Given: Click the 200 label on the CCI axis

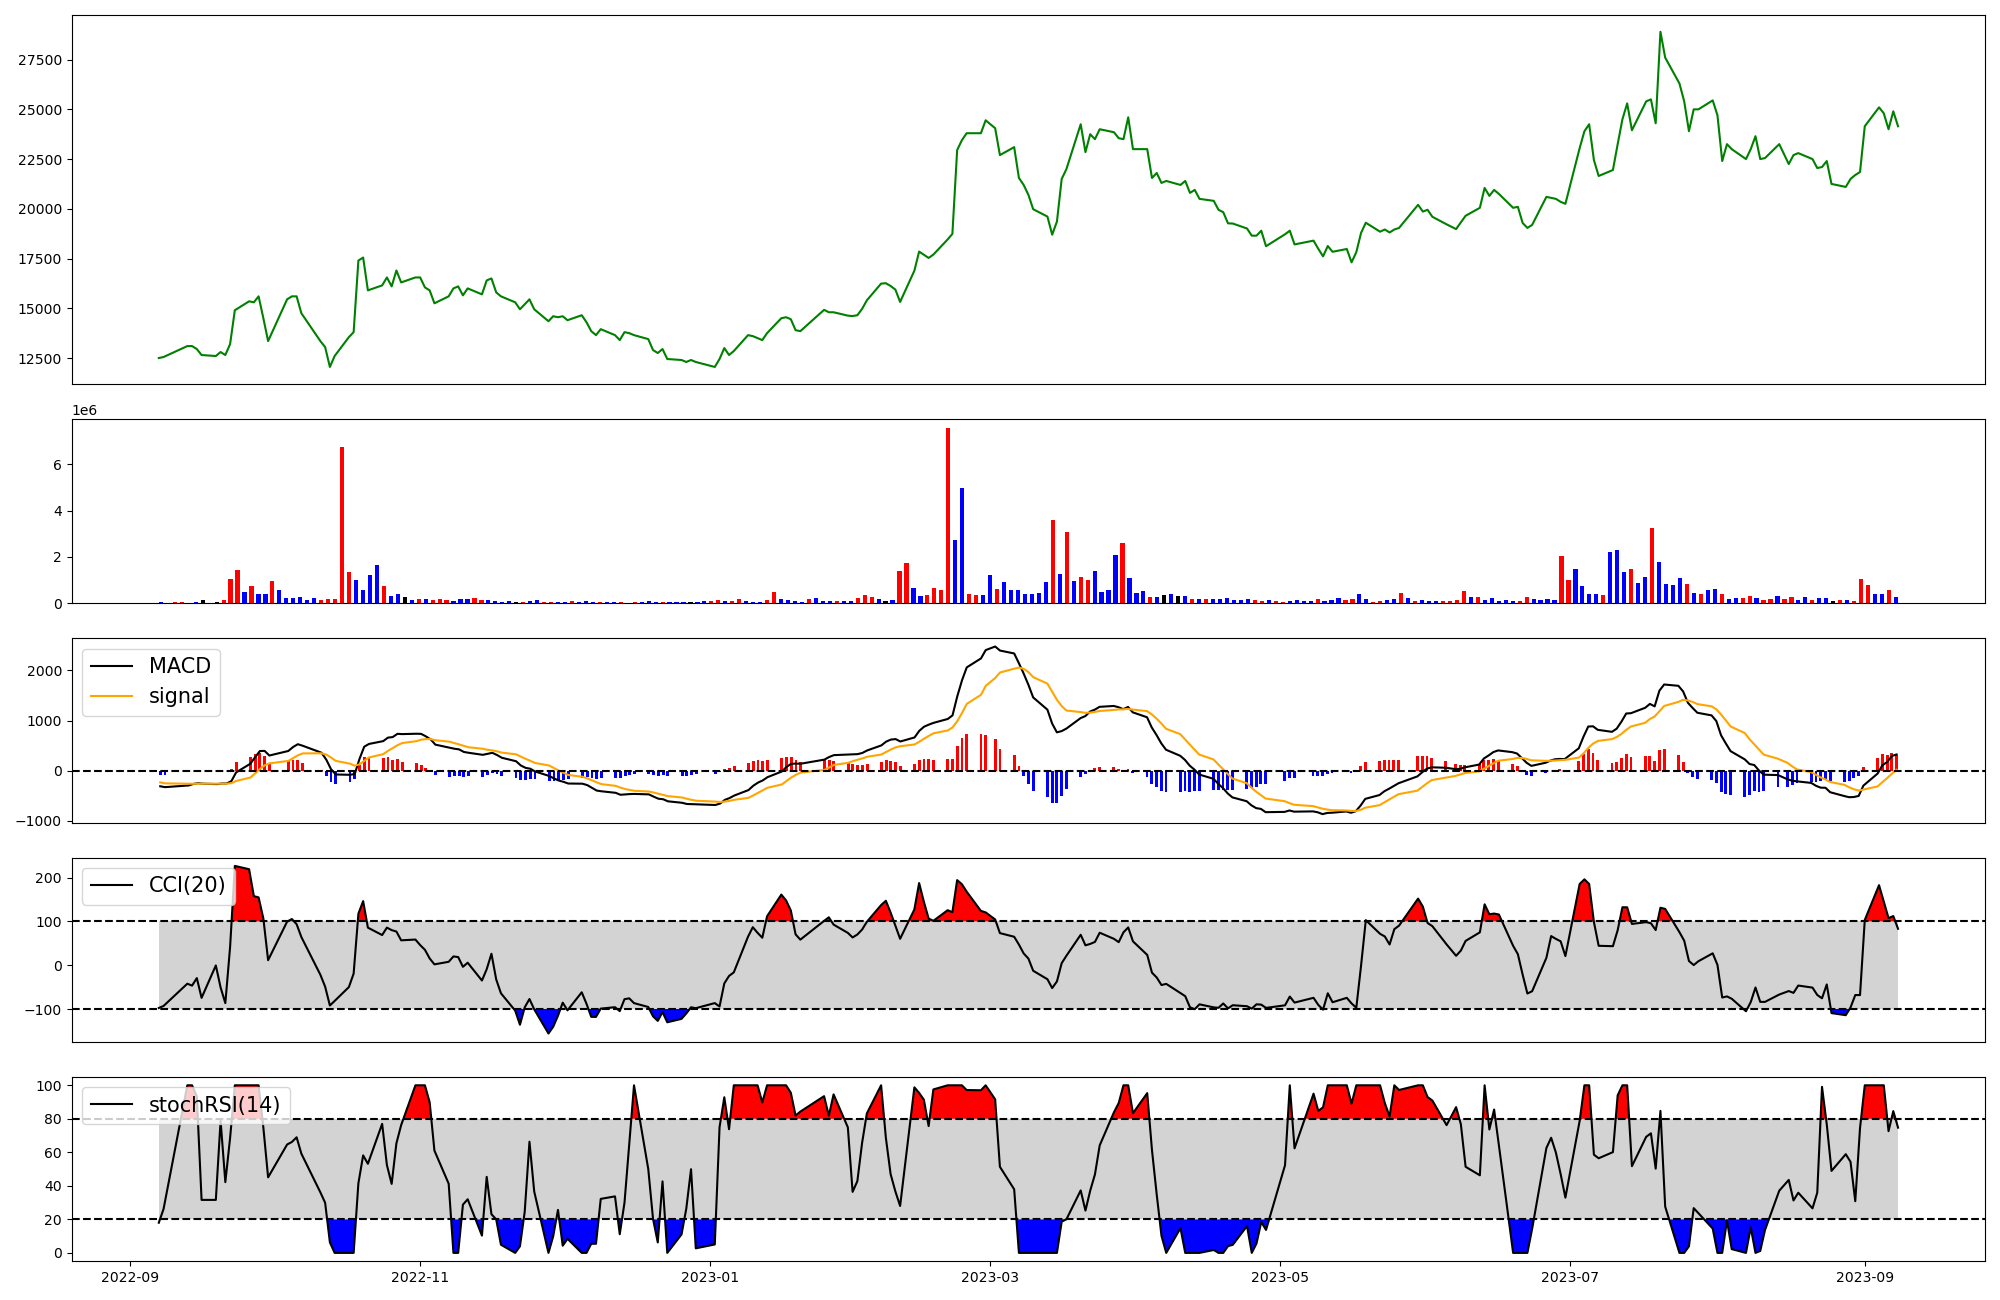Looking at the screenshot, I should click(48, 878).
